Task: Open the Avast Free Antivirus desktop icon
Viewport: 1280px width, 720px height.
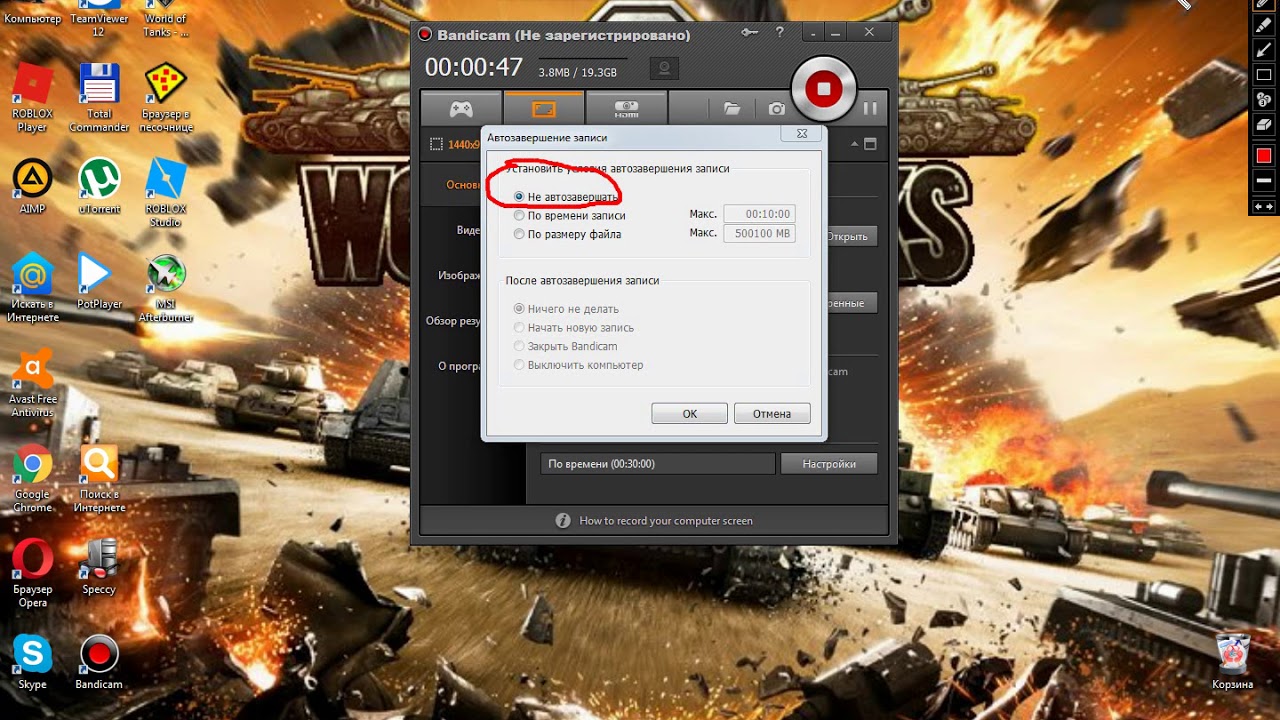Action: click(x=33, y=382)
